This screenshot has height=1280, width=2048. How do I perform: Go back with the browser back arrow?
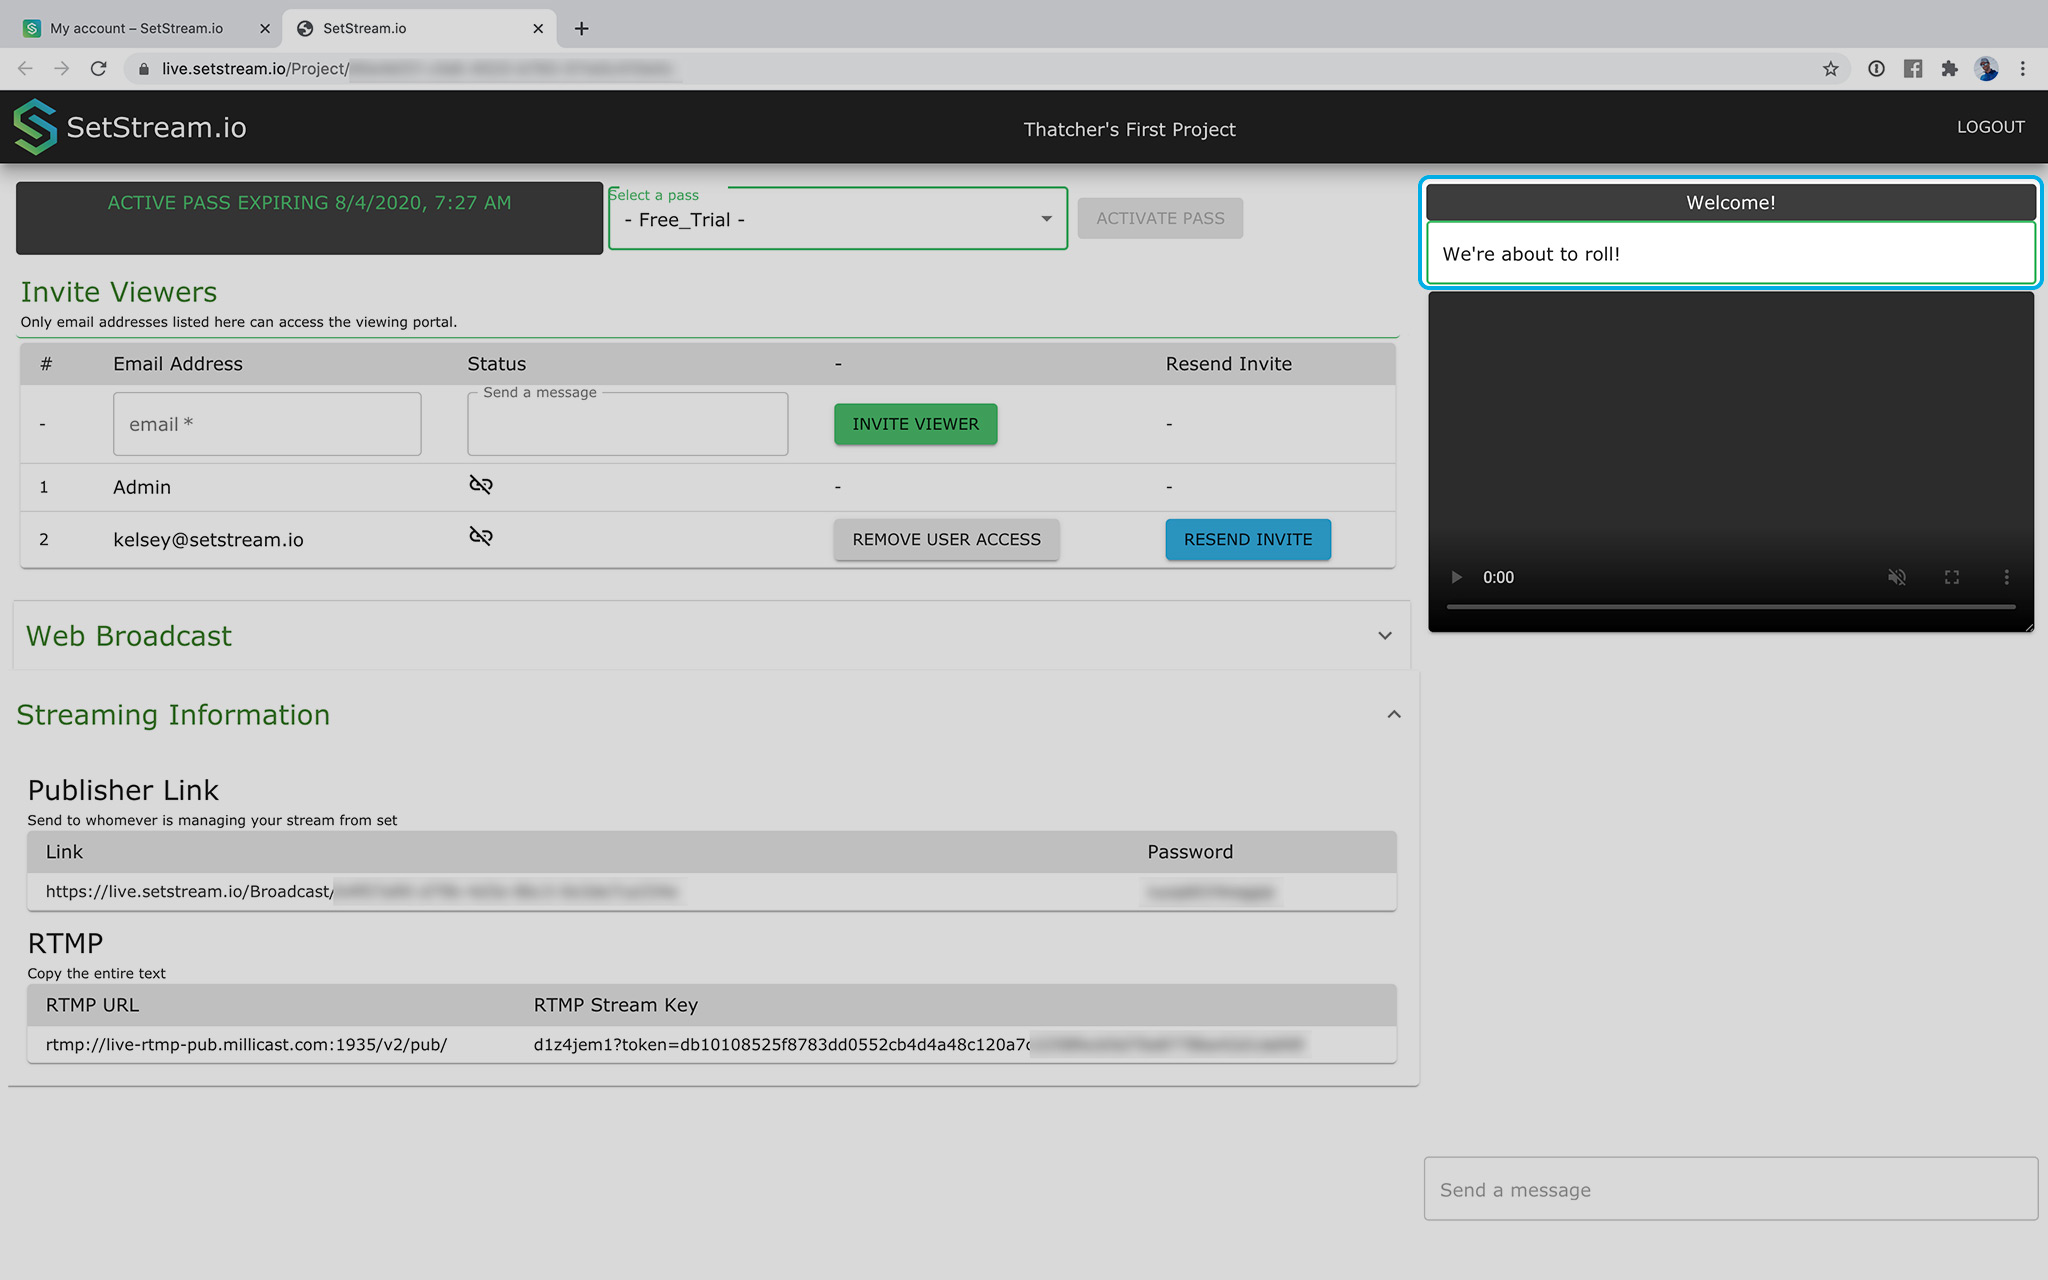26,69
